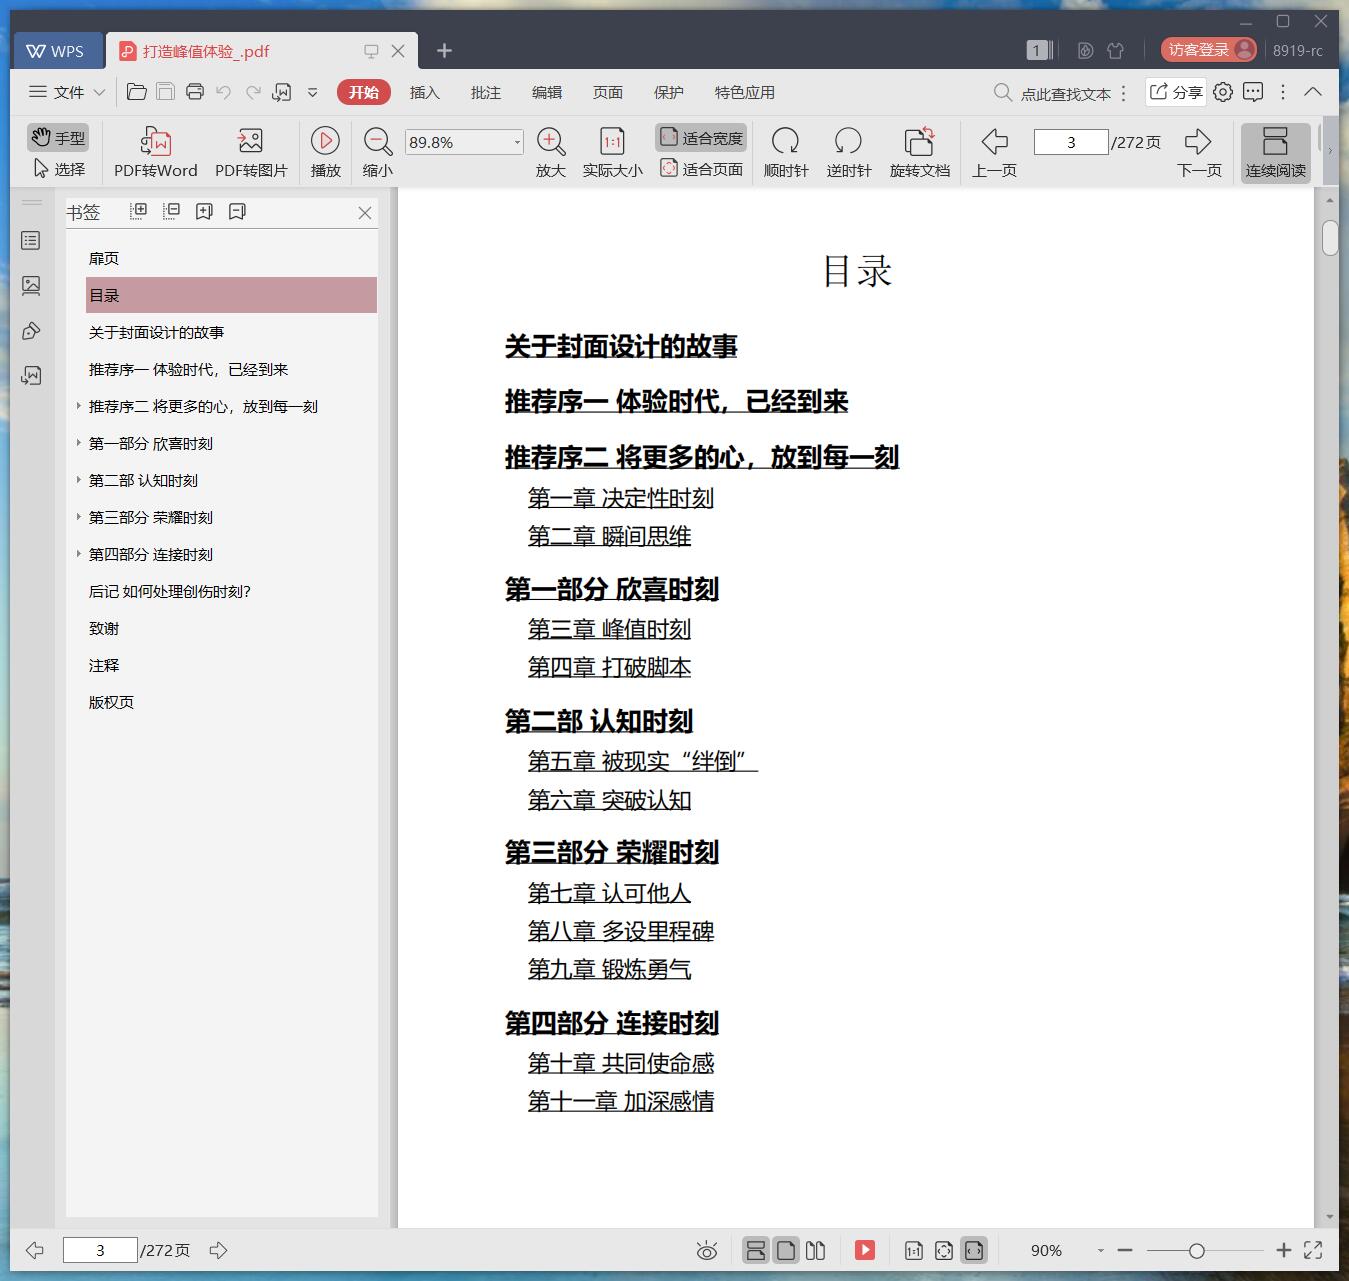The image size is (1349, 1281).
Task: Go to 下一页 with right arrow
Action: tap(1199, 153)
